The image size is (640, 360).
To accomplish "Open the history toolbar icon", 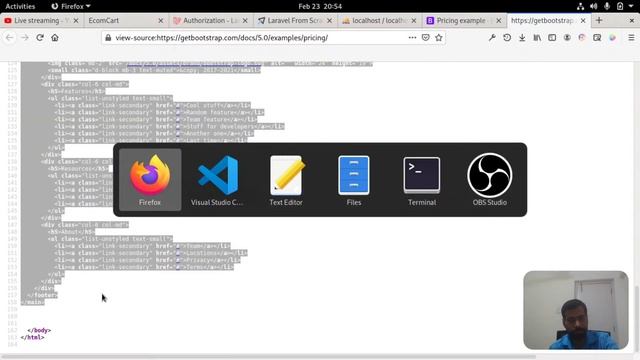I will point(507,38).
